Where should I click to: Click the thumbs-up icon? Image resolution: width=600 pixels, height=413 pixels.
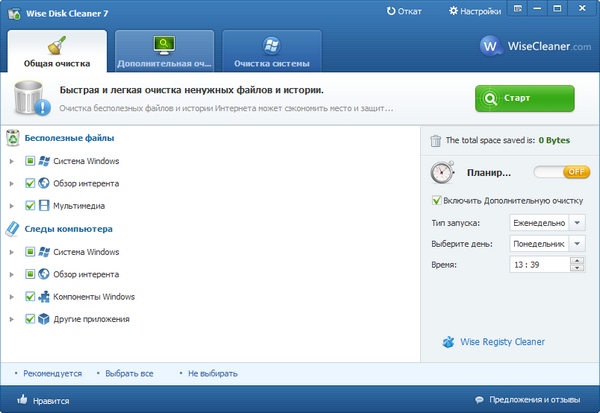click(x=22, y=400)
